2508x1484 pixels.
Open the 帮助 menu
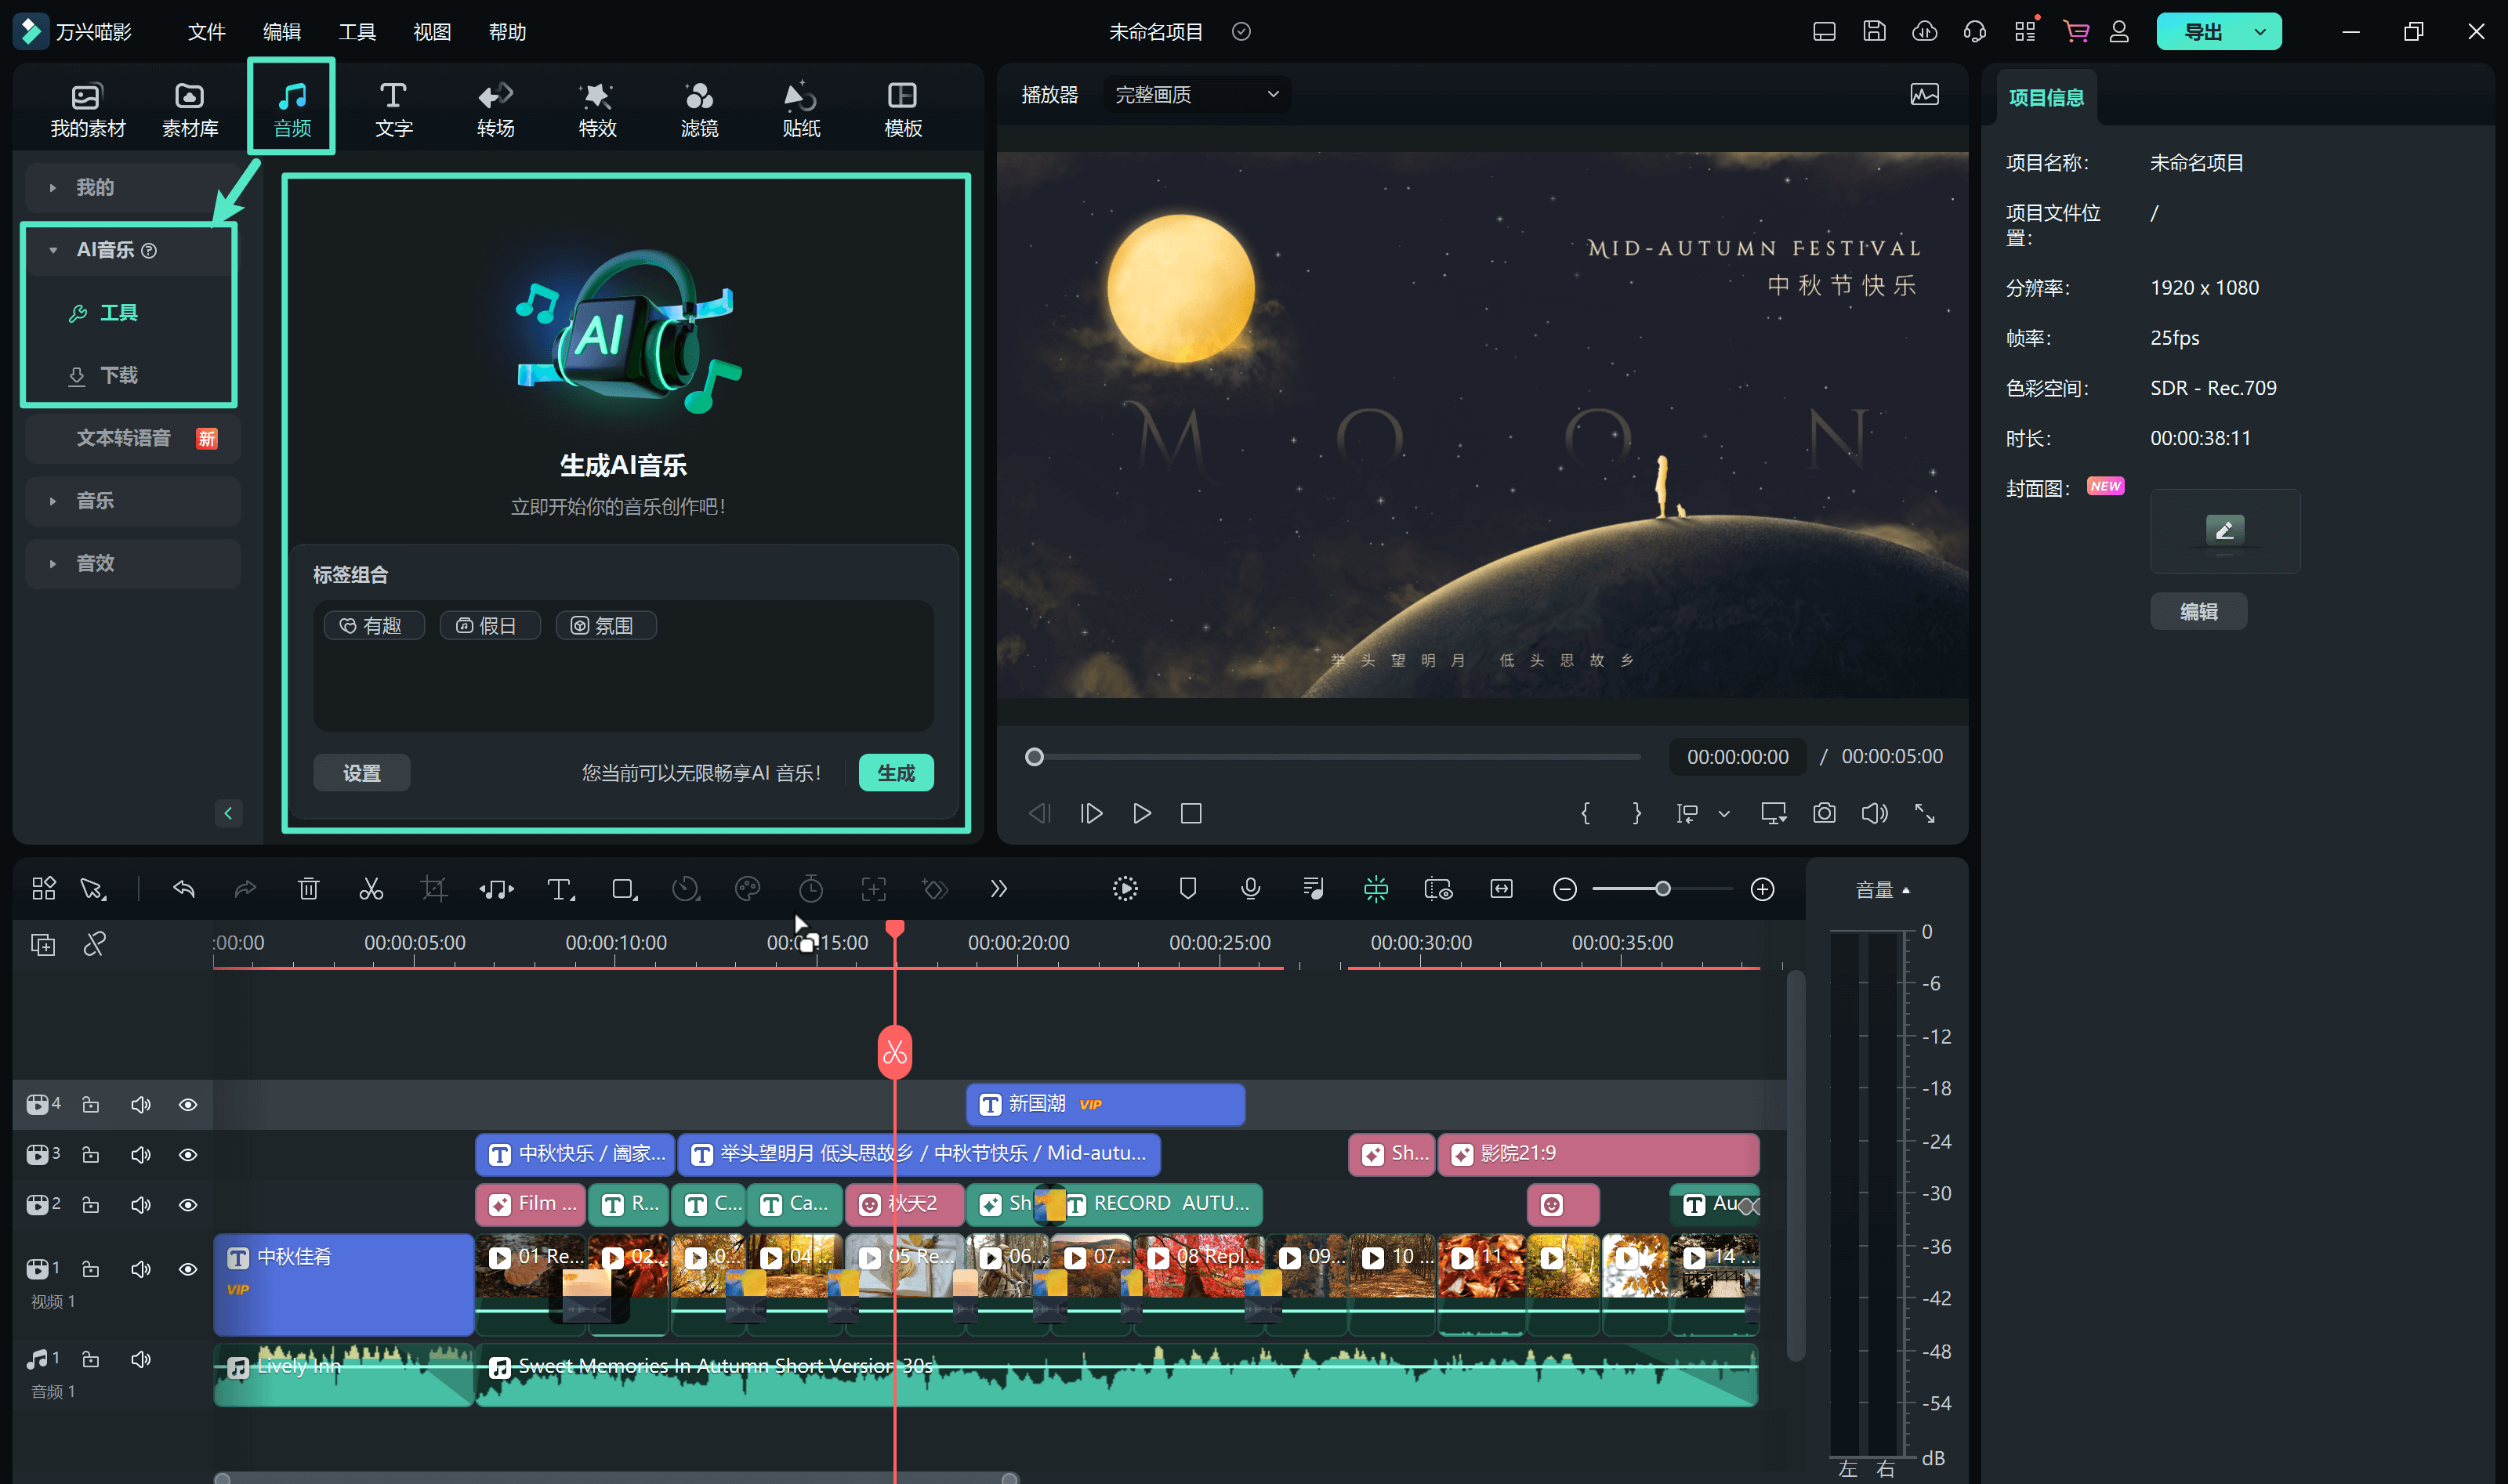[x=506, y=31]
